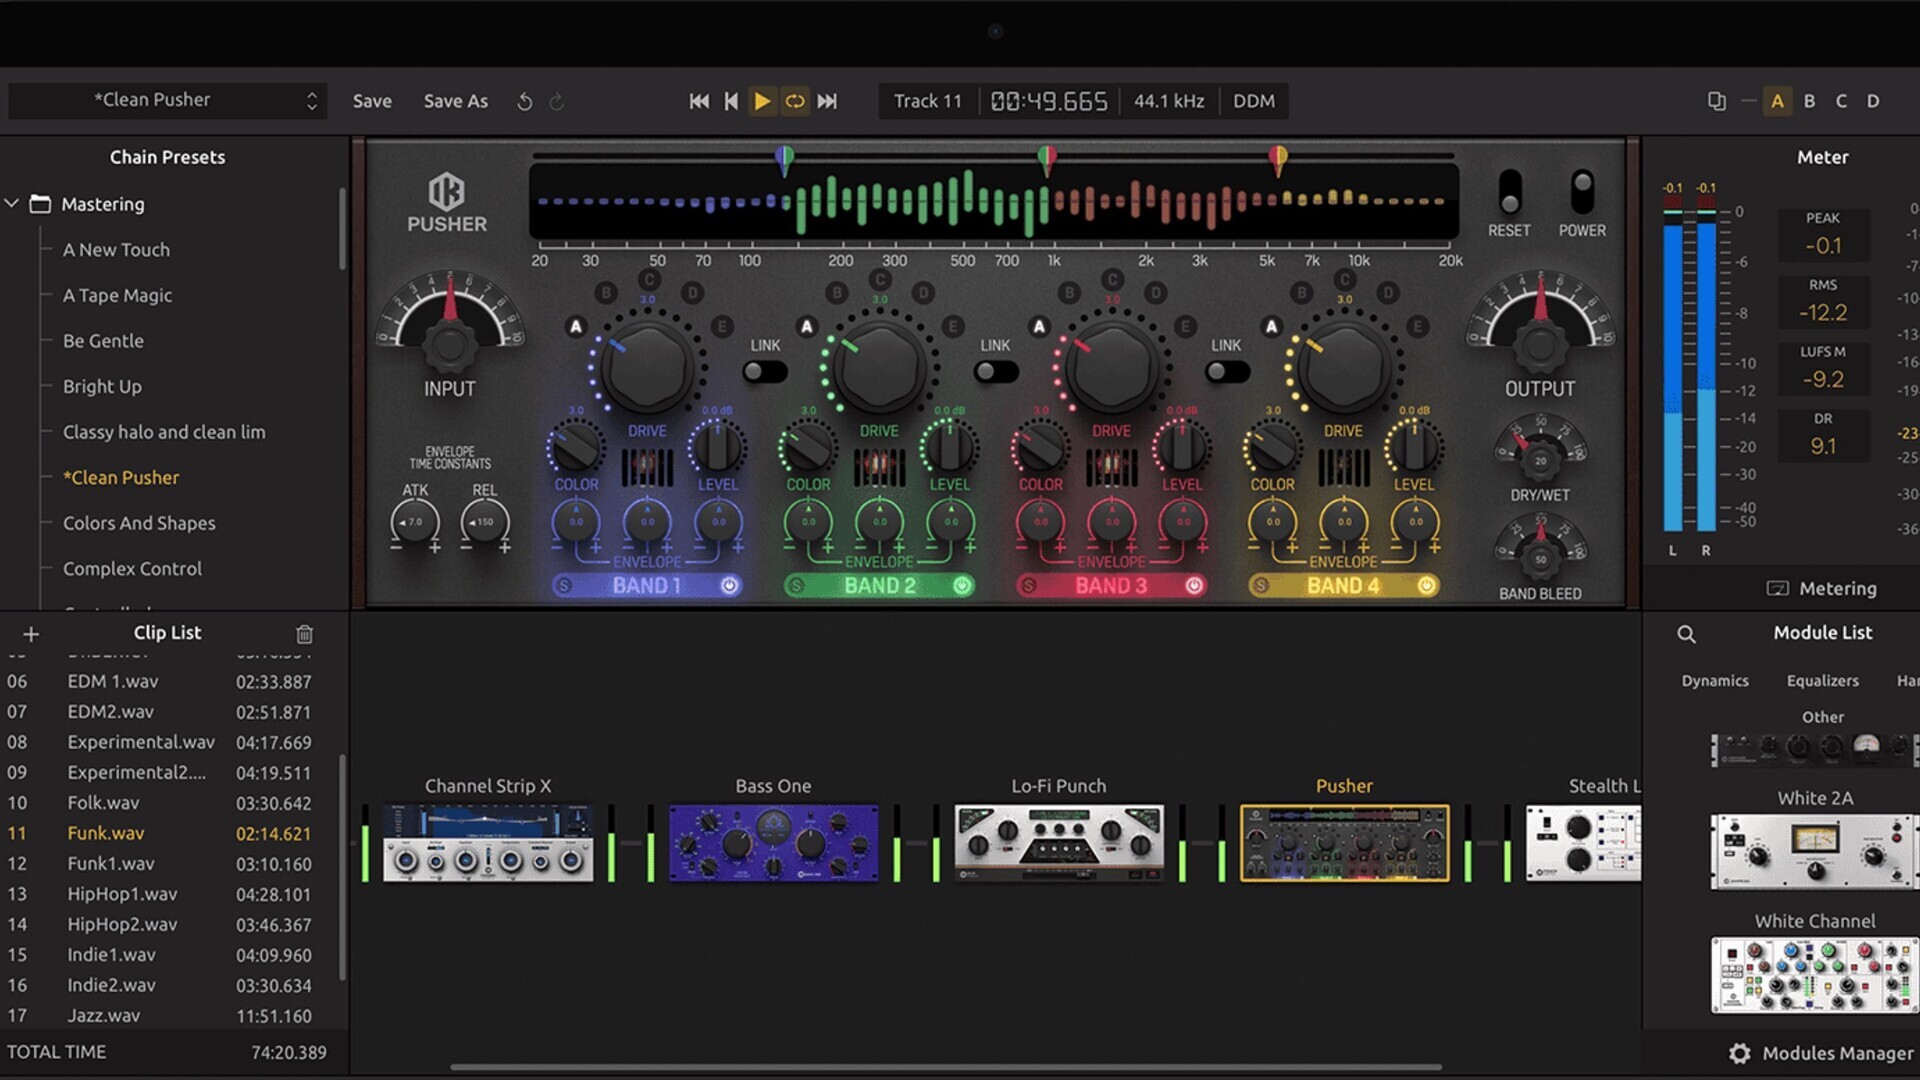Select comparison slot D
This screenshot has width=1920, height=1080.
point(1873,101)
